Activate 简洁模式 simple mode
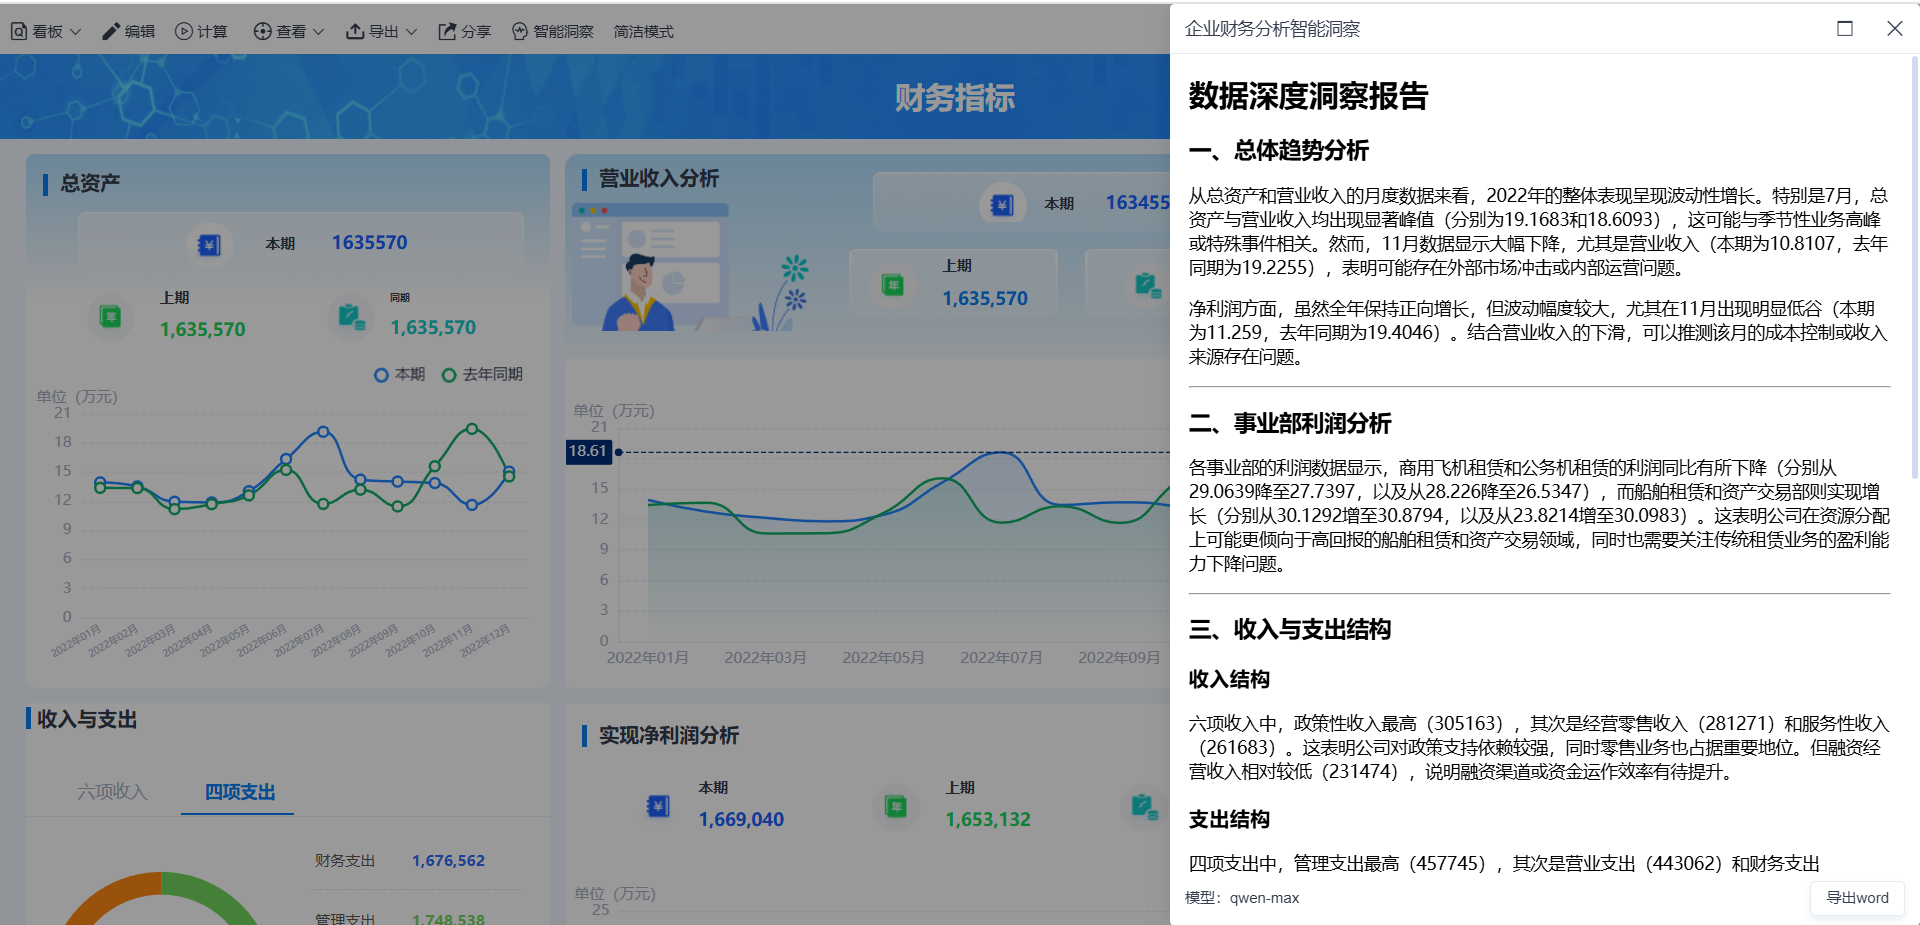Screen dimensions: 1920x925 pos(643,31)
